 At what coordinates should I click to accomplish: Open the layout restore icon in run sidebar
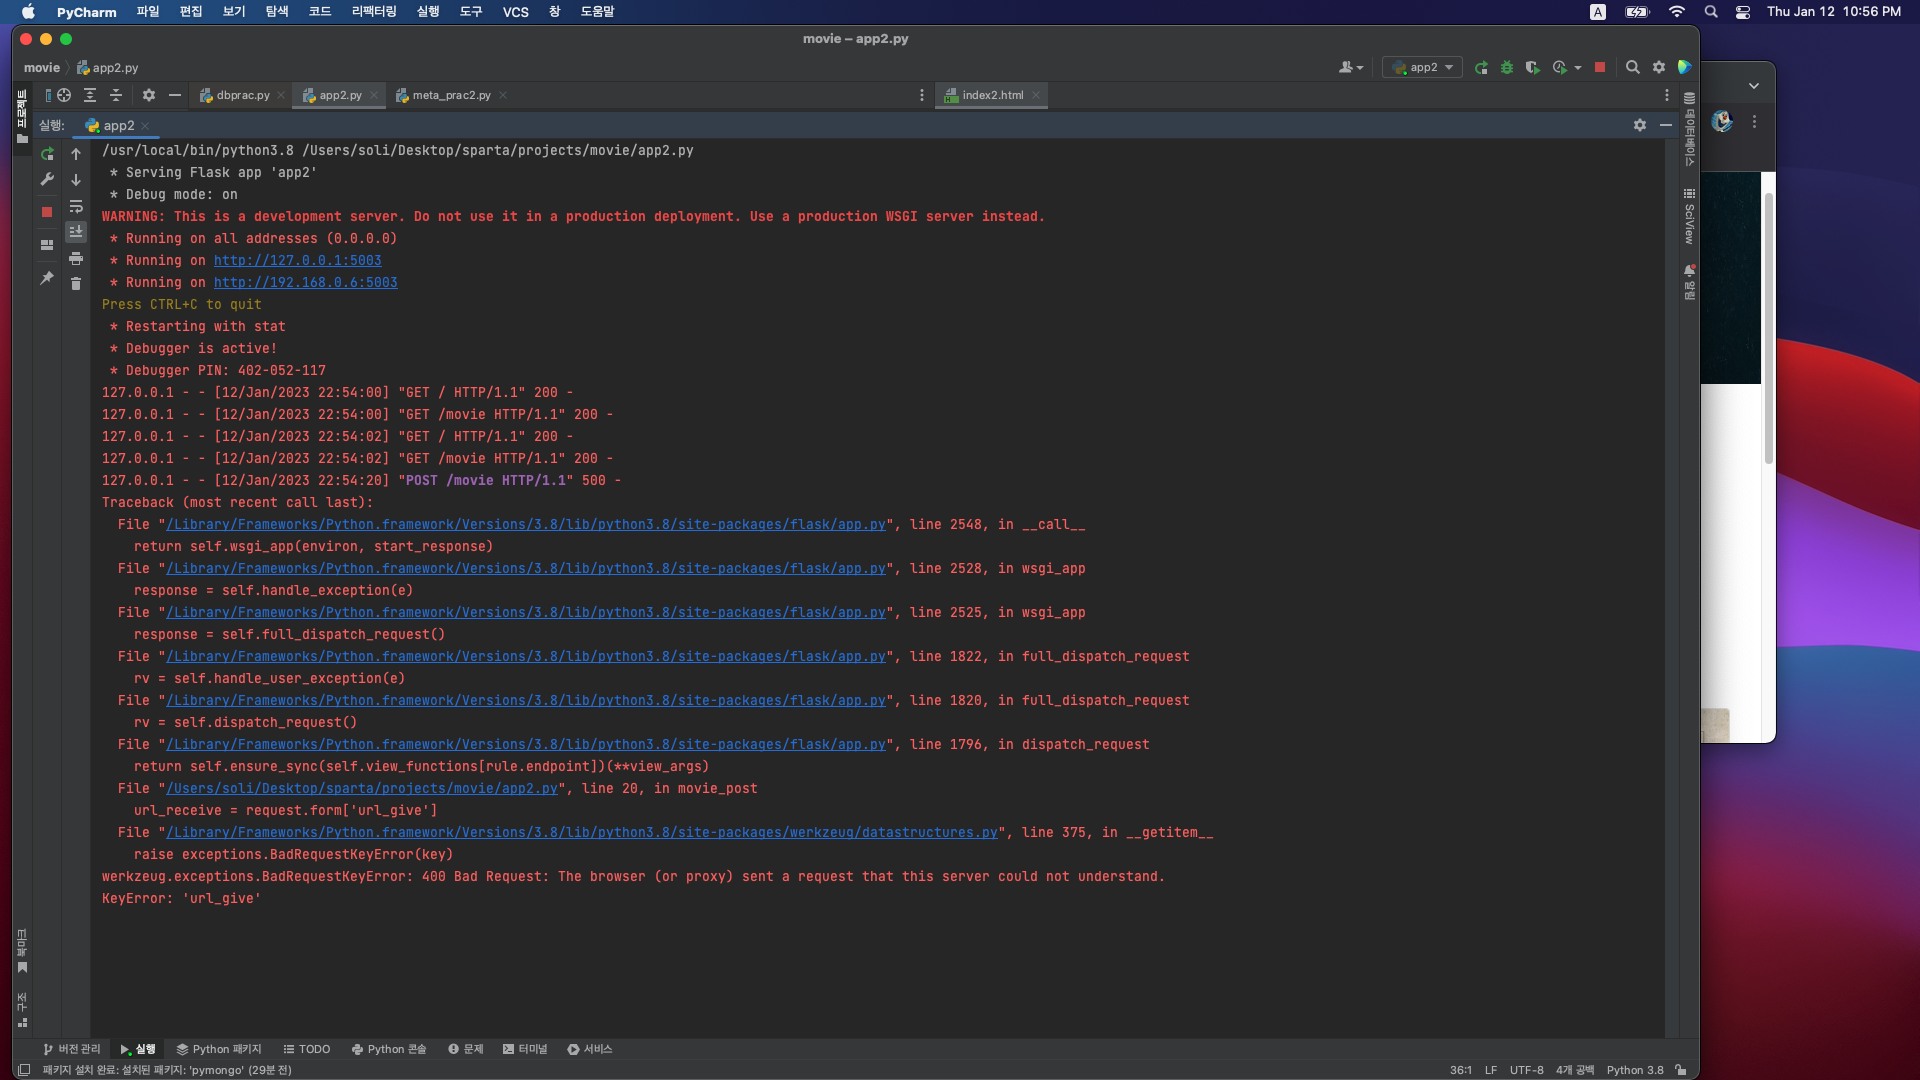click(47, 245)
